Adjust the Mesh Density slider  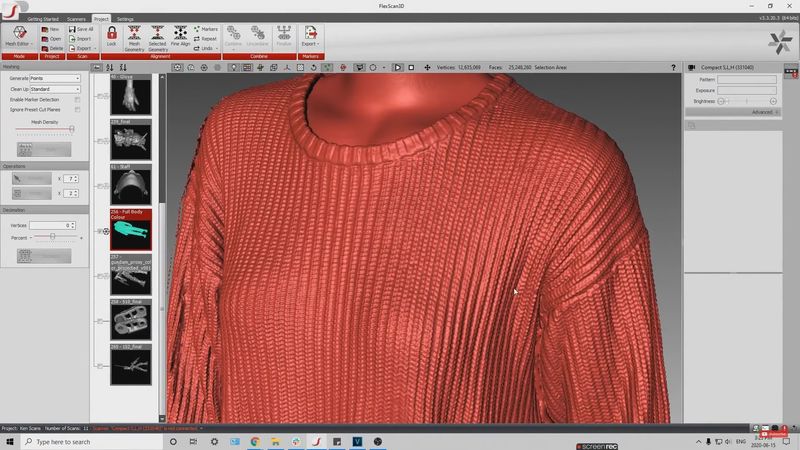(71, 129)
